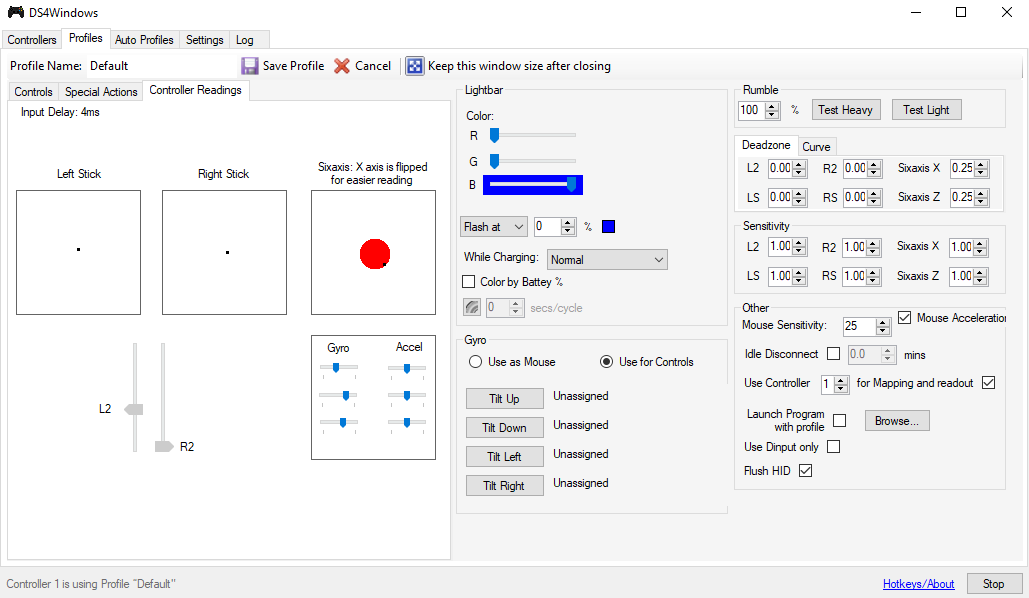Image resolution: width=1029 pixels, height=598 pixels.
Task: Increase the Rumble percentage with up arrow
Action: click(x=773, y=106)
